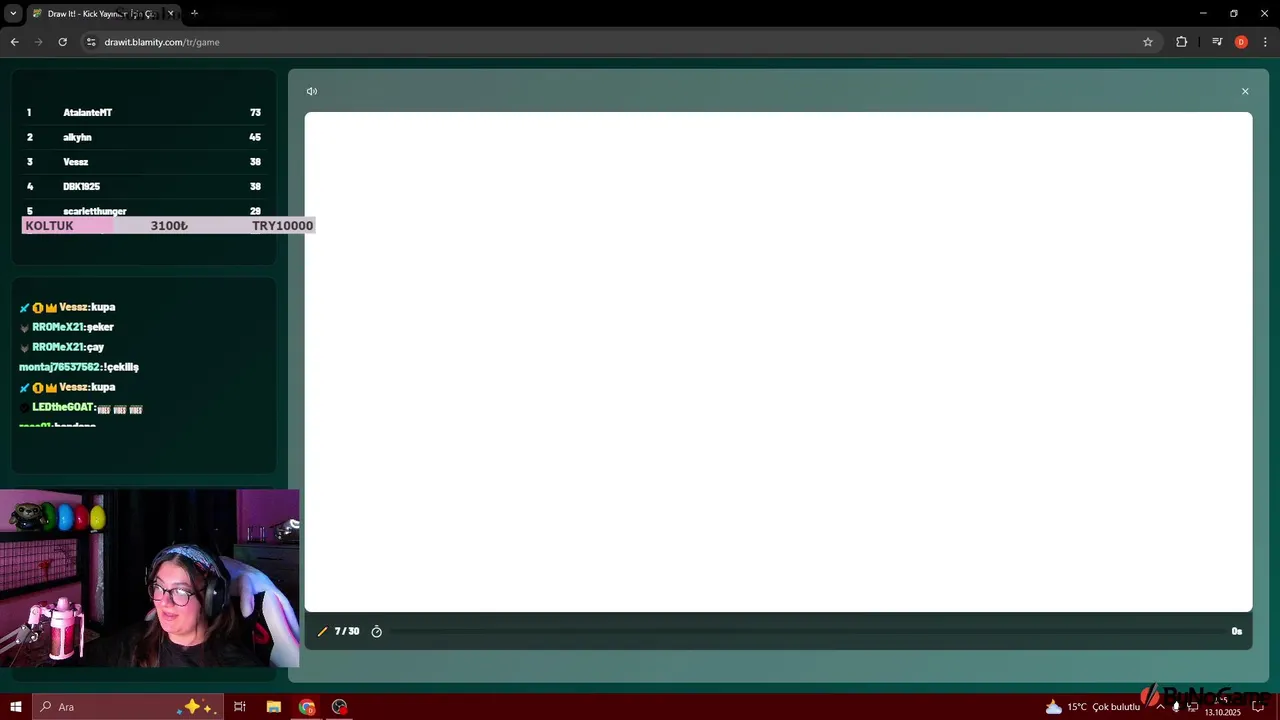1280x720 pixels.
Task: Click LEDtheGOAT's chat message
Action: [x=81, y=408]
